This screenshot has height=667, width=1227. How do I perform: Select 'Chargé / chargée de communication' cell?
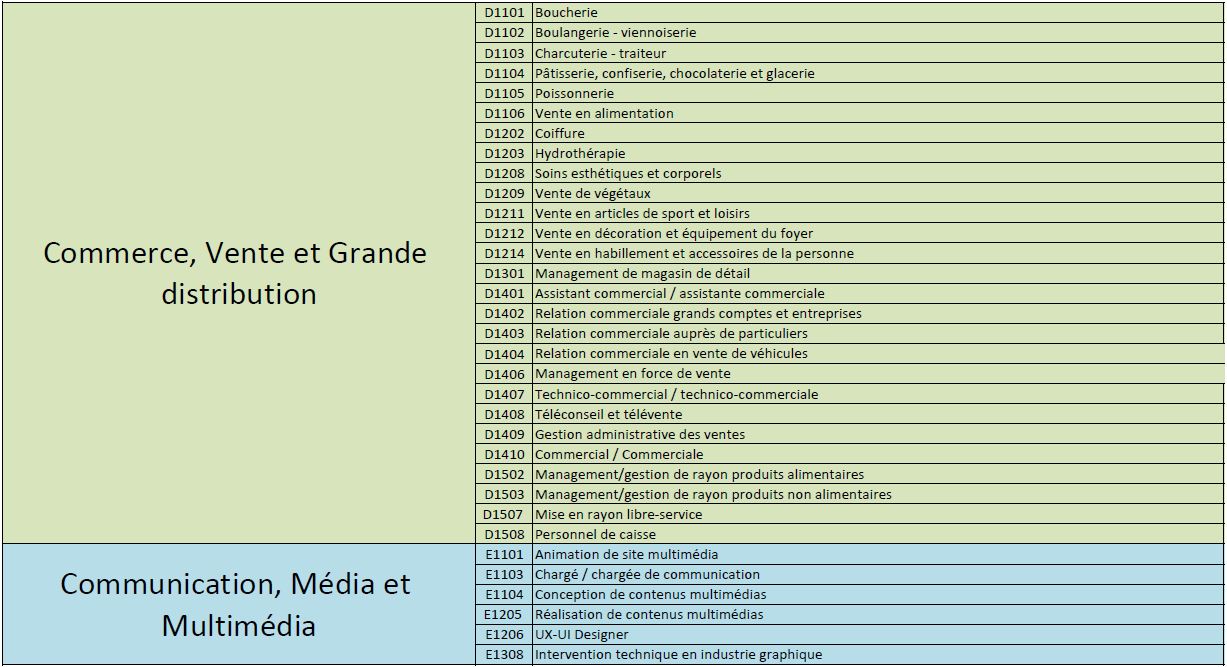(x=879, y=574)
